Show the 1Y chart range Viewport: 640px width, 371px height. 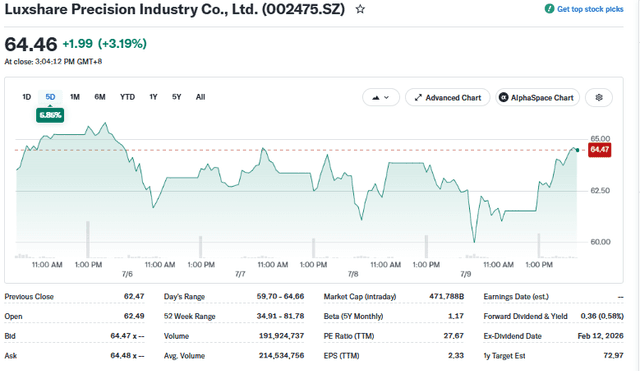153,97
